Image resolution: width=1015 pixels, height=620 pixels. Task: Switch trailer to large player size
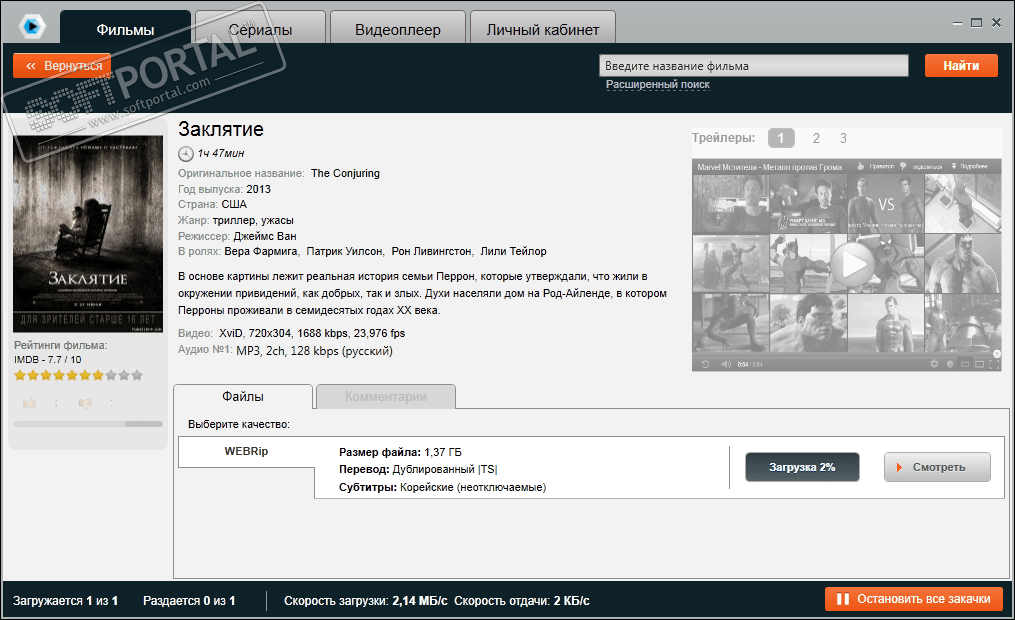pos(979,364)
